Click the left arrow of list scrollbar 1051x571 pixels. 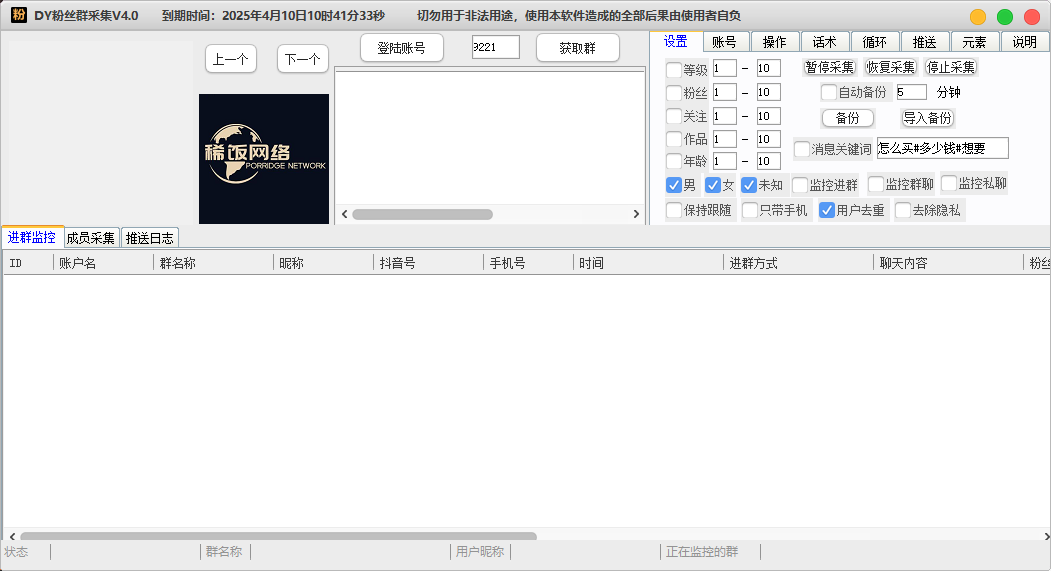342,214
